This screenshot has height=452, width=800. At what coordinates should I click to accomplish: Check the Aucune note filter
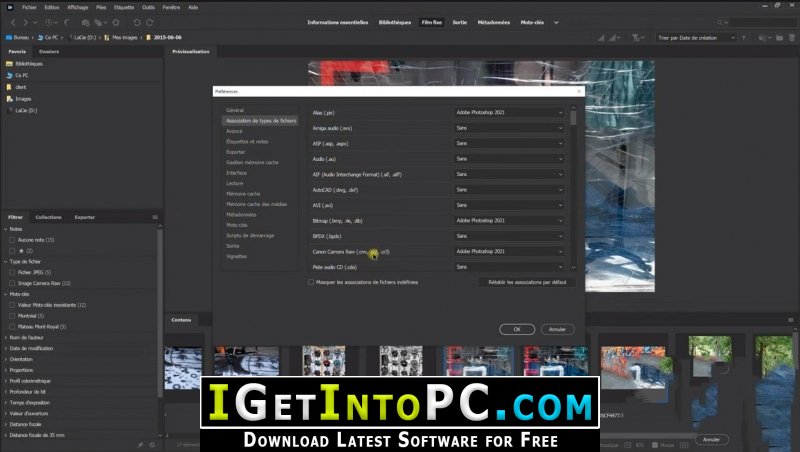pos(12,240)
